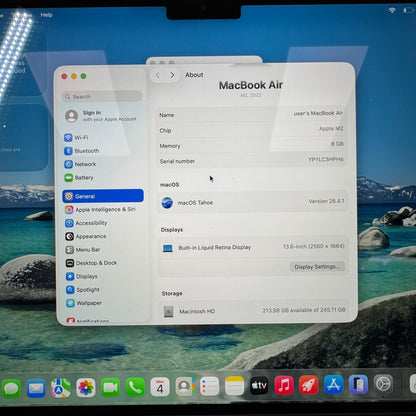Launch Reminders from the Dock

[x=209, y=386]
